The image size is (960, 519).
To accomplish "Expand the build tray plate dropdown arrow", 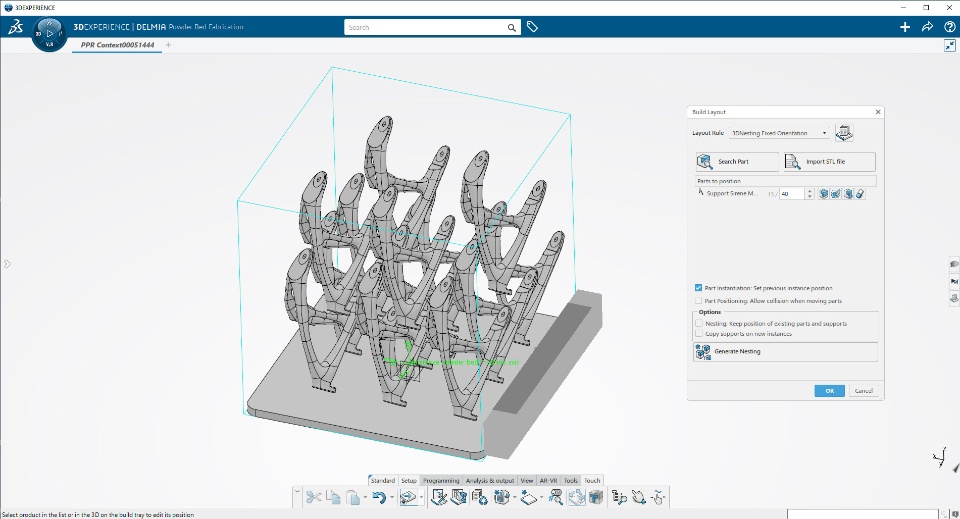I will (541, 497).
